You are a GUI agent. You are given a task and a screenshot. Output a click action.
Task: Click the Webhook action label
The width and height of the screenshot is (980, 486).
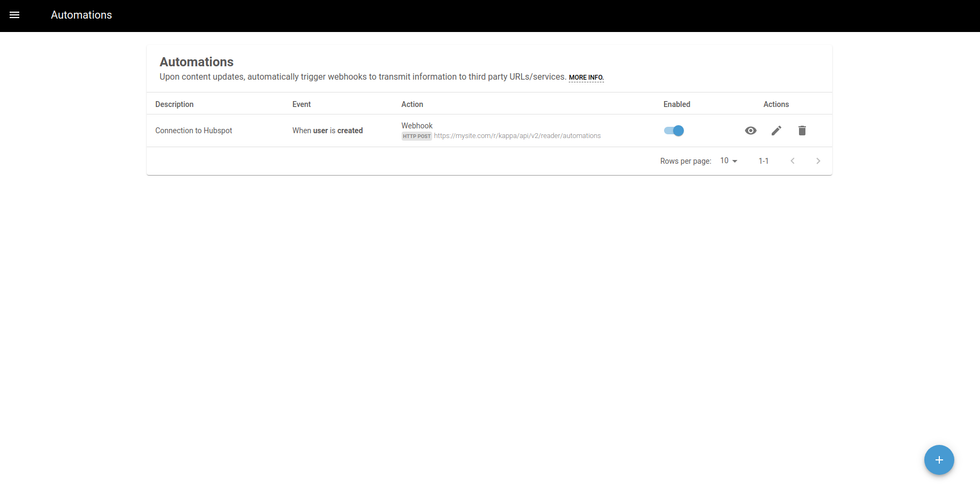[x=417, y=126]
